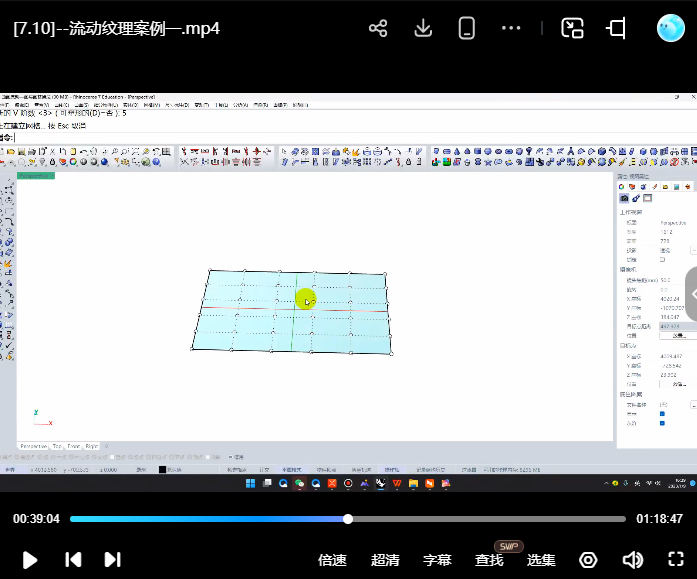Open the phone casting icon
Screen dimensions: 697x579
(x=466, y=28)
